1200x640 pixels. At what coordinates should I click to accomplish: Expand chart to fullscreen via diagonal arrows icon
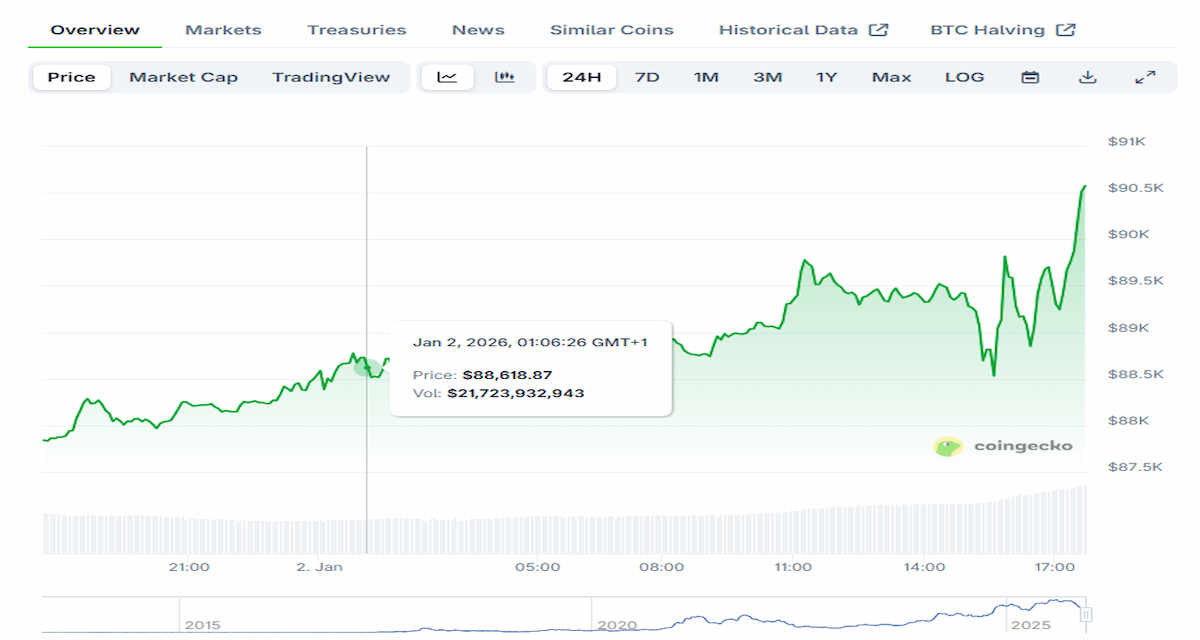point(1146,76)
